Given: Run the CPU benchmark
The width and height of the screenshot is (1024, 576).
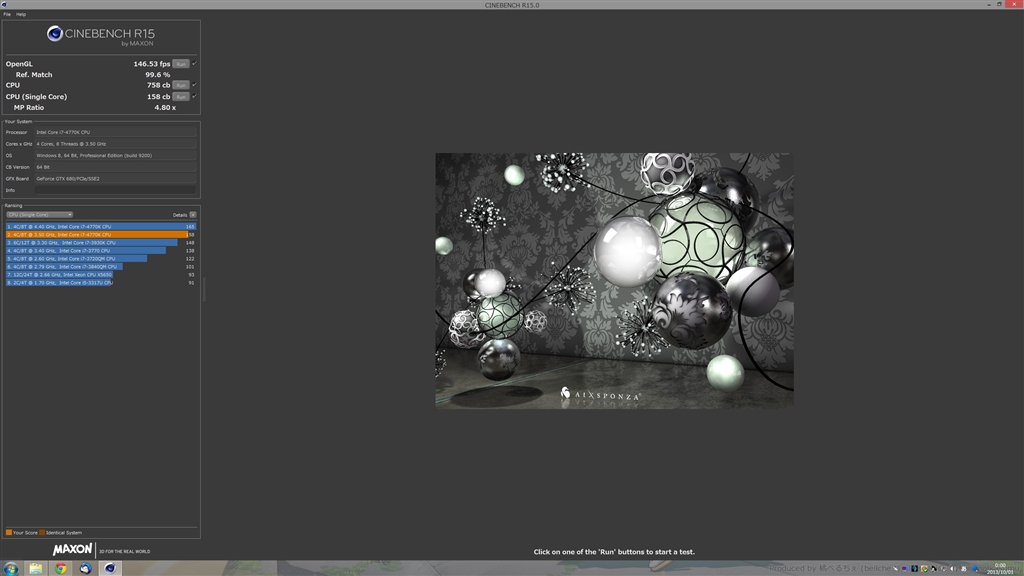Looking at the screenshot, I should tap(180, 85).
